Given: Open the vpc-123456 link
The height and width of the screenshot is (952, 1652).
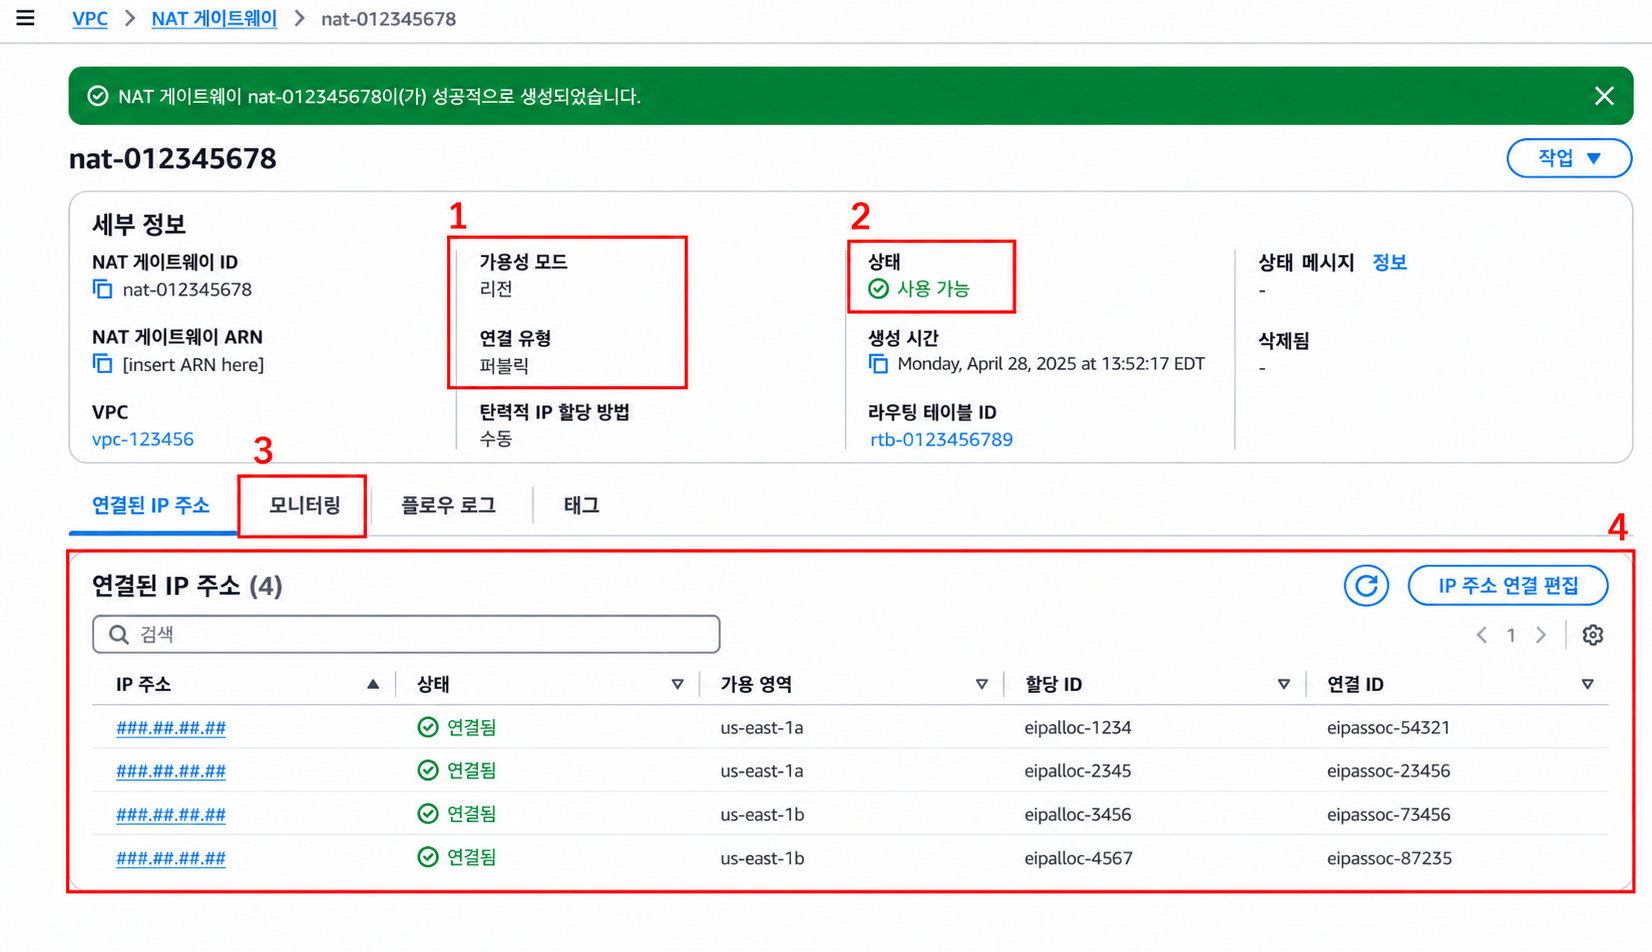Looking at the screenshot, I should tap(143, 439).
